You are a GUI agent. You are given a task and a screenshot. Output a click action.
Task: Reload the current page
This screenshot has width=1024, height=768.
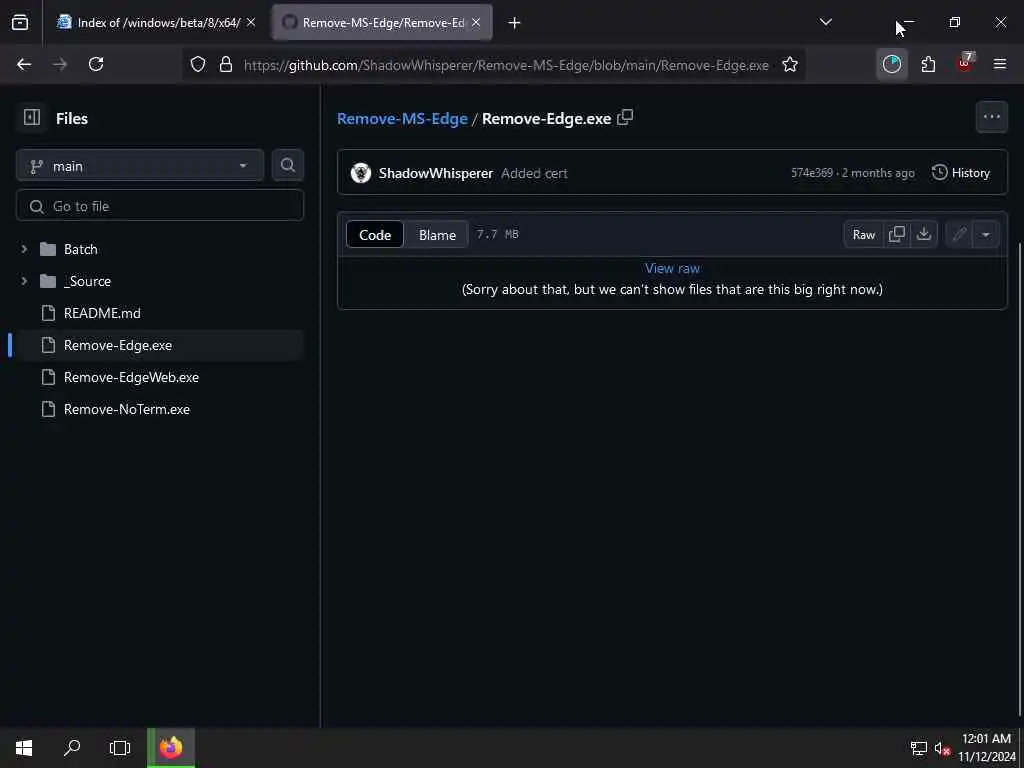[96, 64]
